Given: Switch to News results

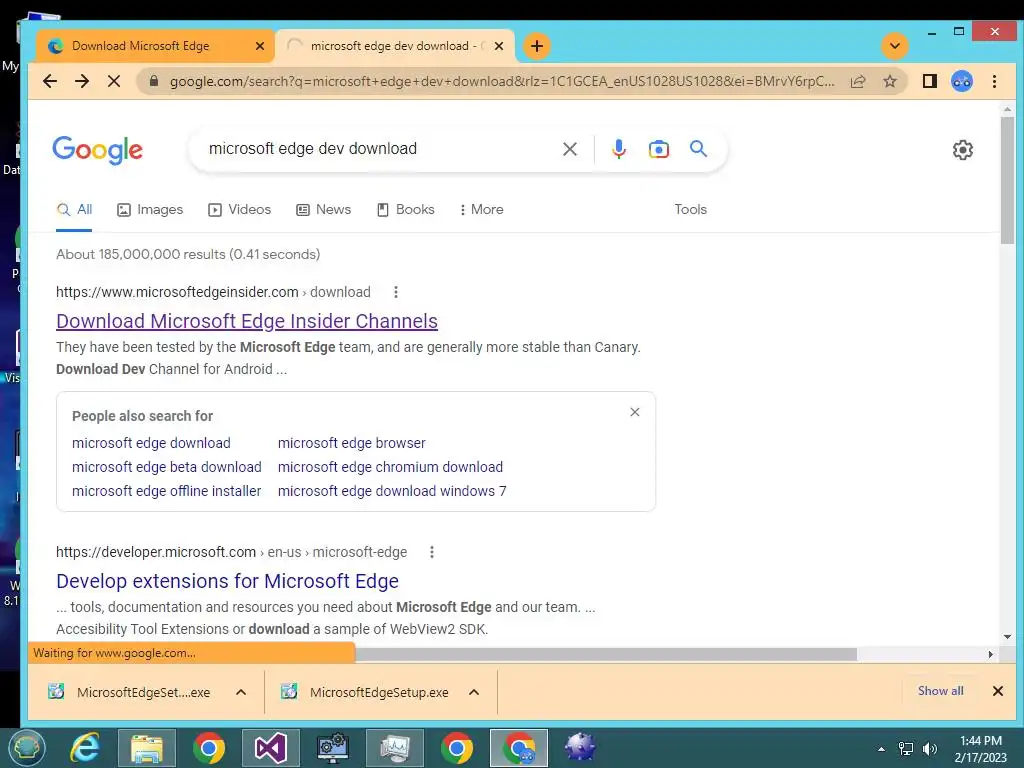Looking at the screenshot, I should [x=323, y=210].
